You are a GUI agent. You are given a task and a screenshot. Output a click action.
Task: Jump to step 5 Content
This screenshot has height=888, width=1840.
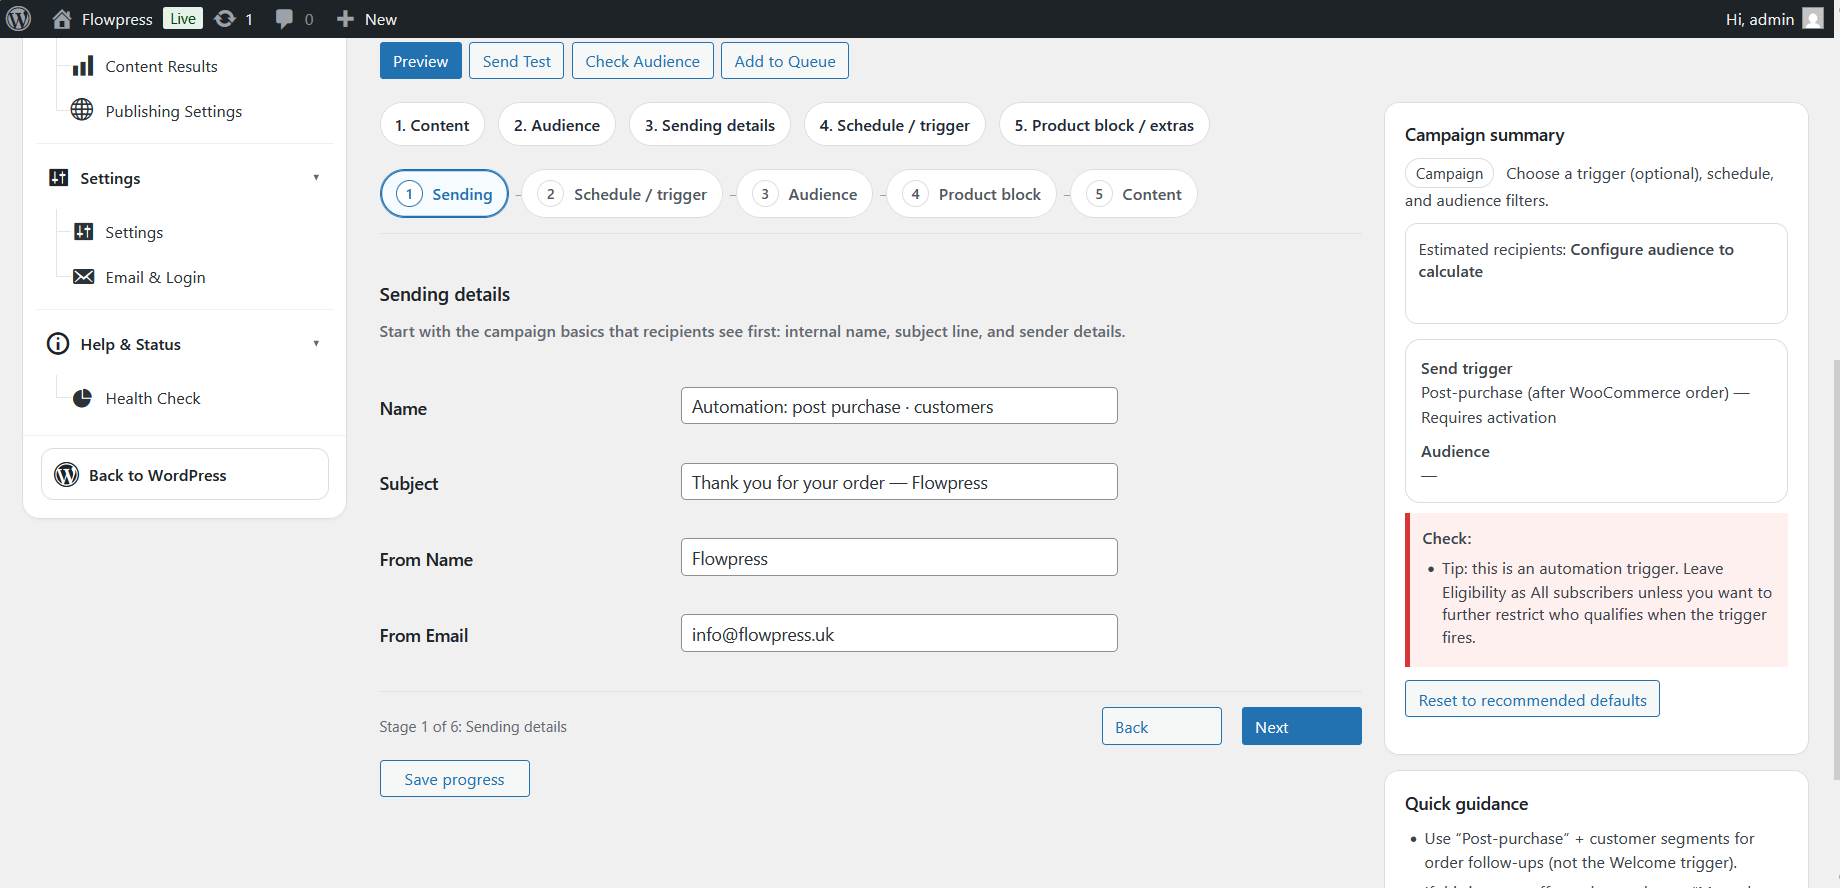1134,194
